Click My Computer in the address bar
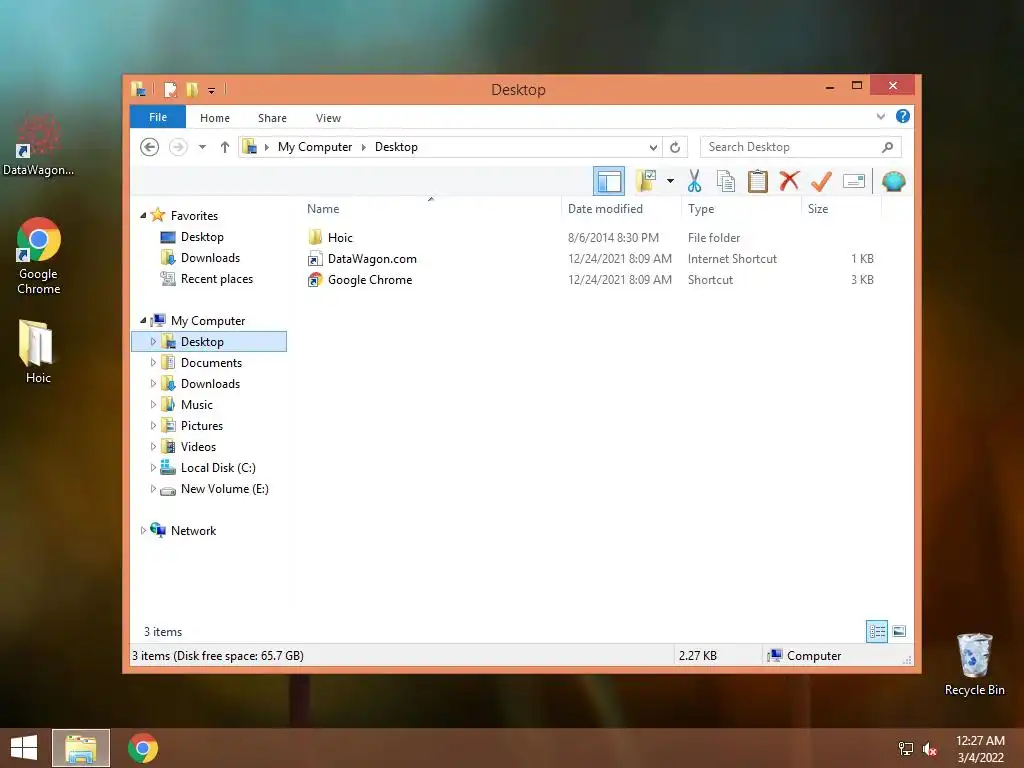 [315, 147]
